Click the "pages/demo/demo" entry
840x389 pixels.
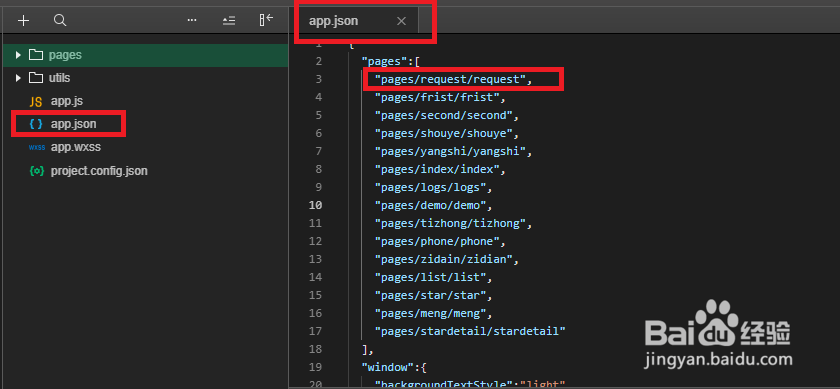click(x=434, y=205)
